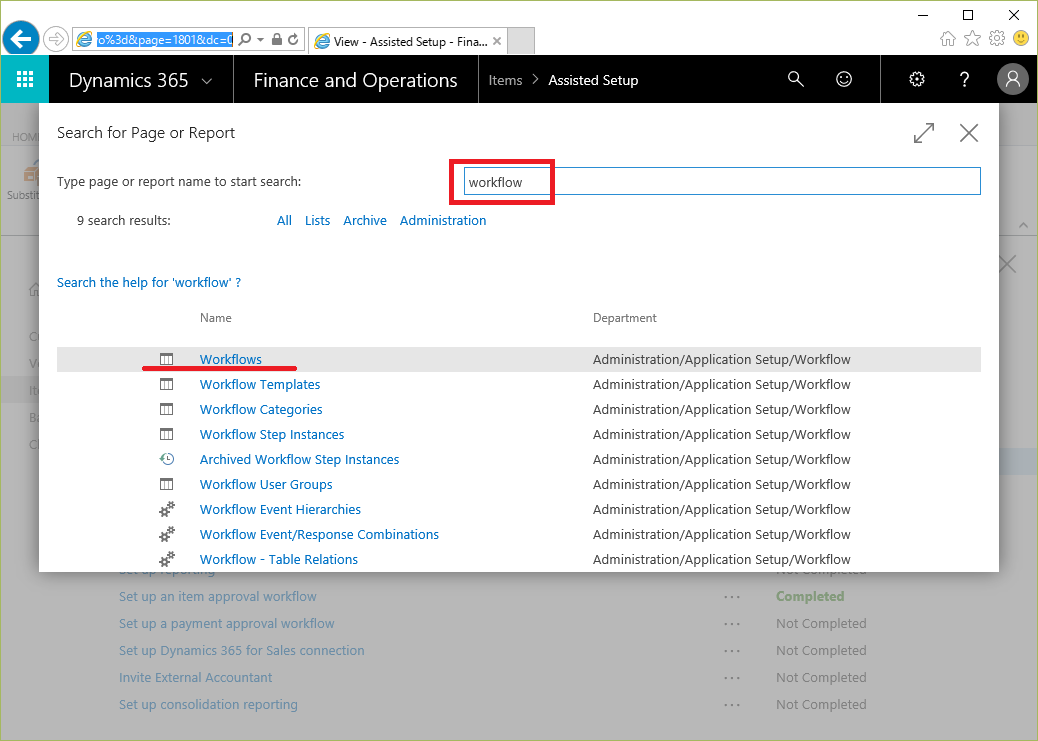Screen dimensions: 1038x741
Task: Open Workflow - Table Relations link
Action: [x=279, y=560]
